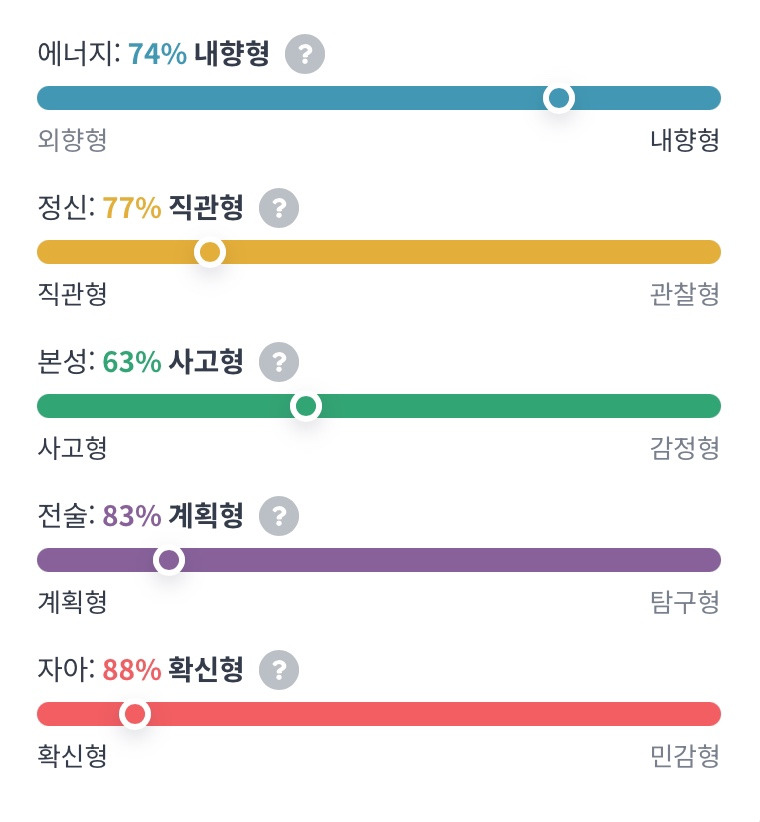Click the purple 전술 slider handle
Viewport: 760px width, 822px height.
(x=169, y=560)
